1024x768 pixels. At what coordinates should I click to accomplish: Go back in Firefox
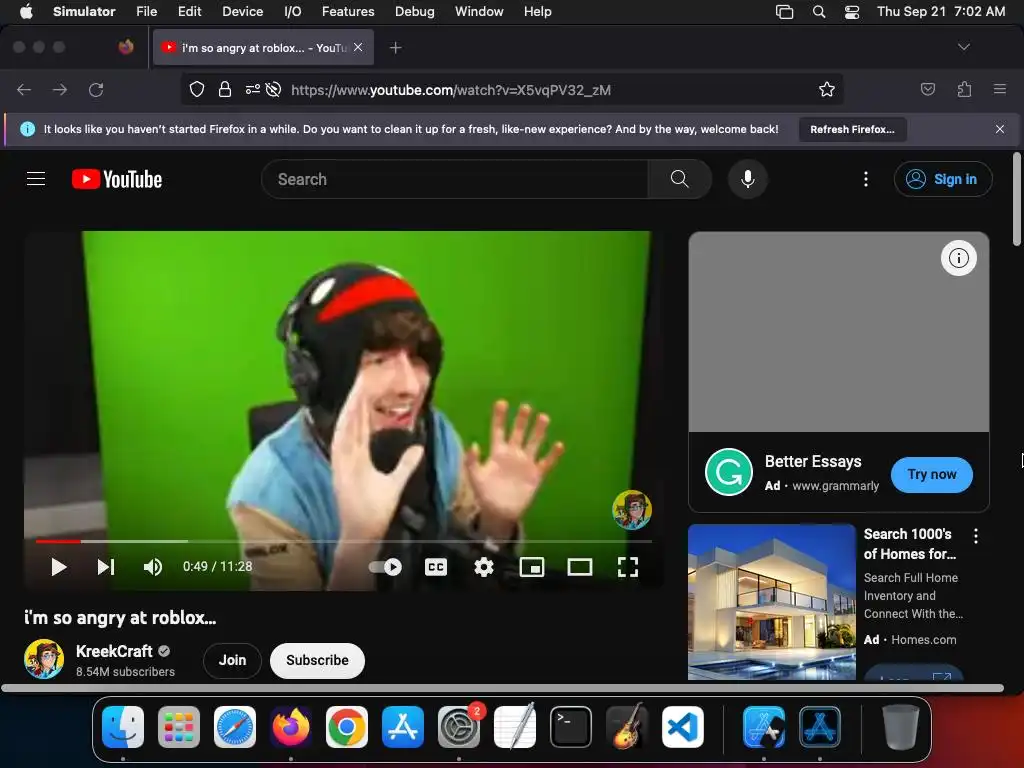point(24,90)
